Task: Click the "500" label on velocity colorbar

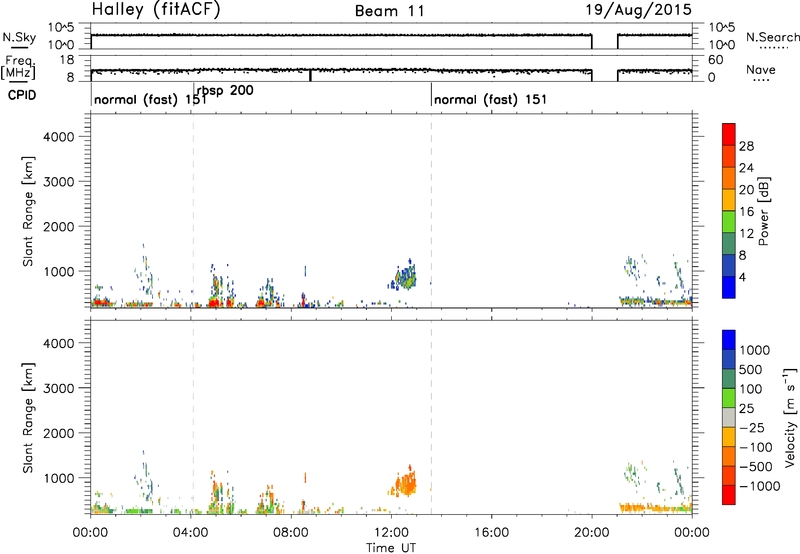Action: click(751, 369)
